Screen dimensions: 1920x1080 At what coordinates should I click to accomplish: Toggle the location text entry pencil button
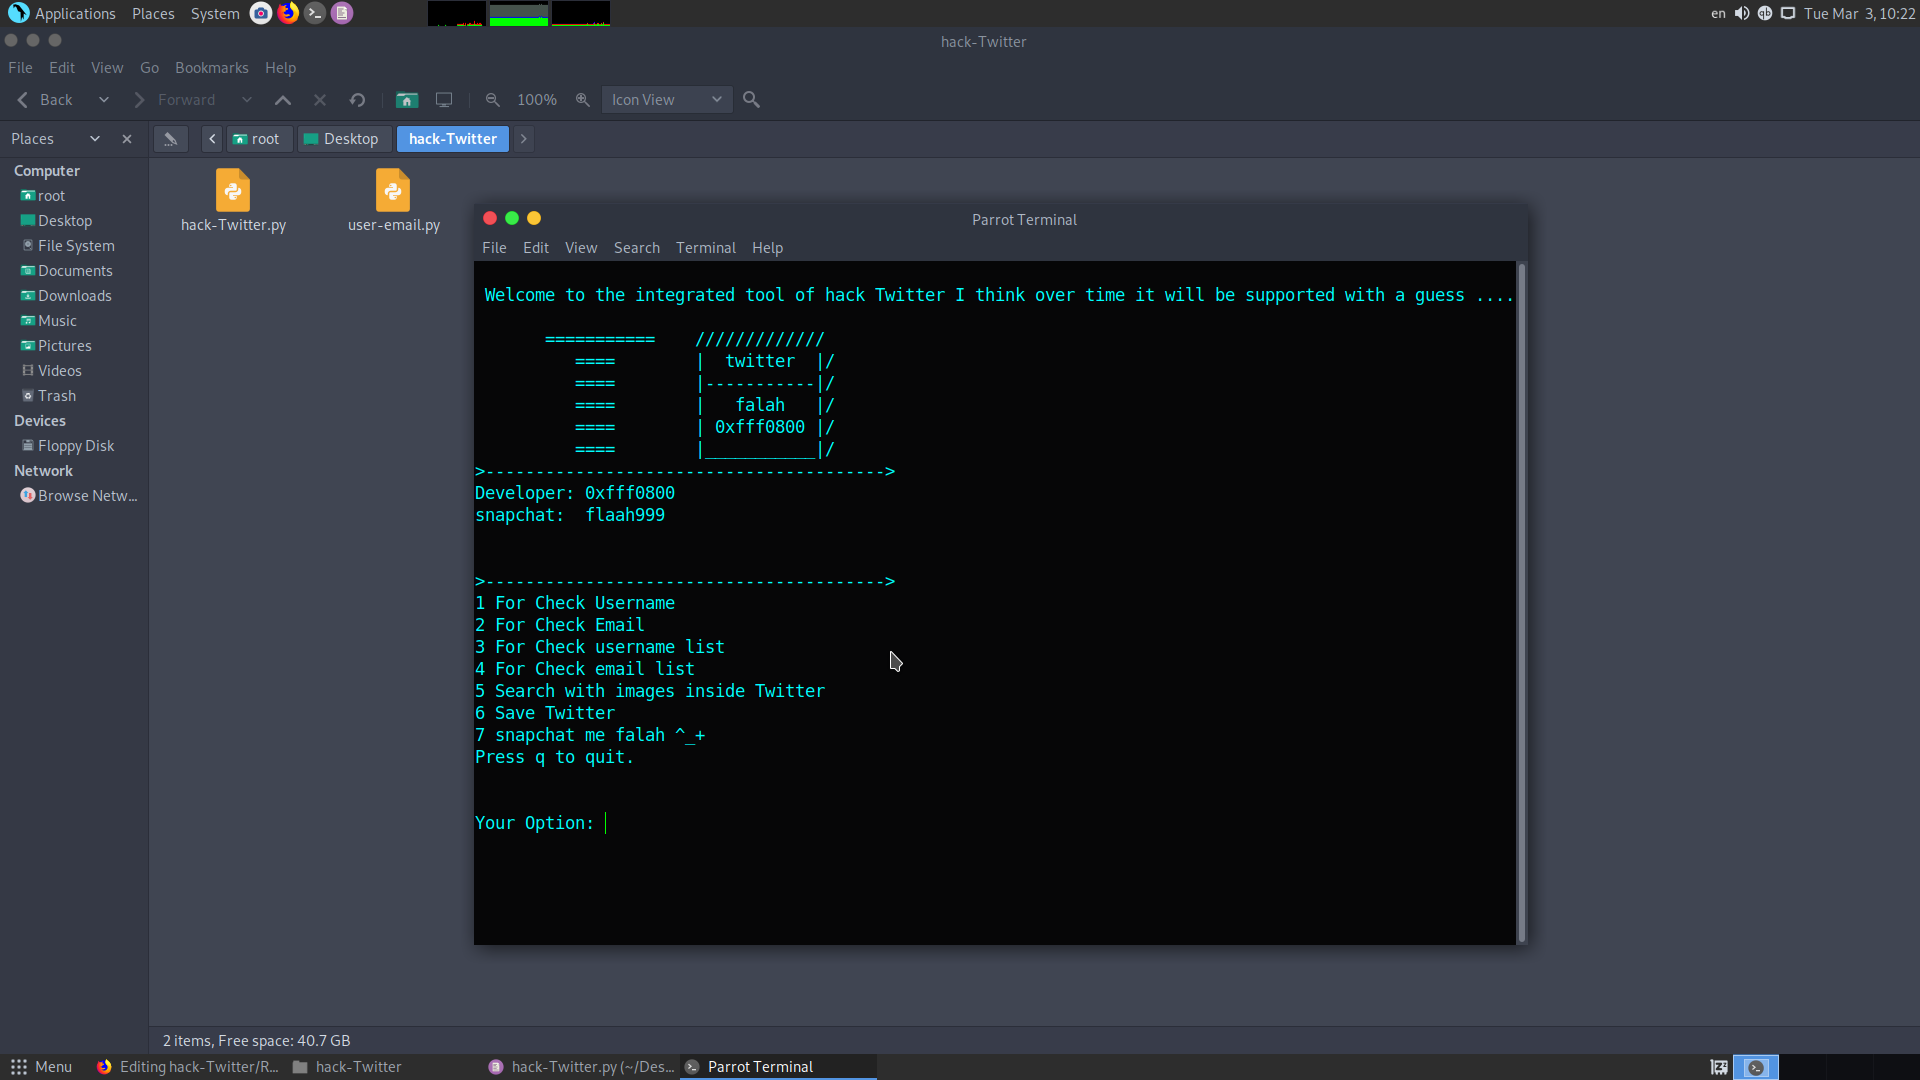tap(171, 139)
